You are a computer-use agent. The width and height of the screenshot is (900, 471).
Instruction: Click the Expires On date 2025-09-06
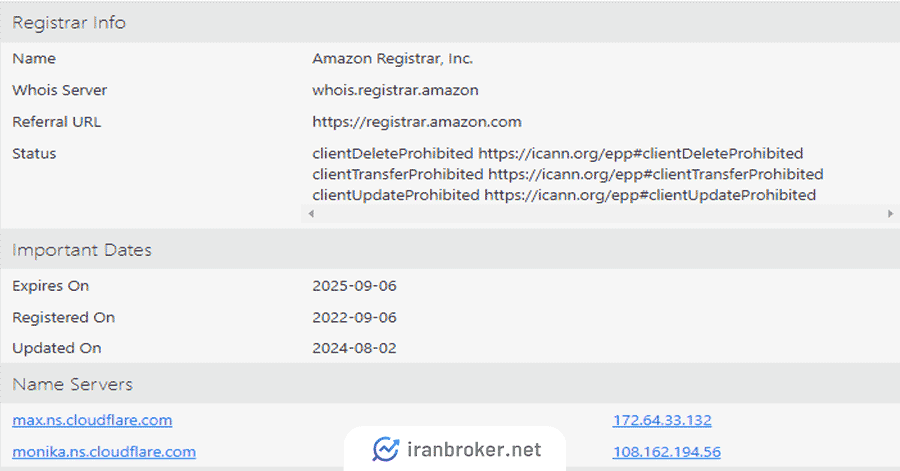tap(354, 286)
